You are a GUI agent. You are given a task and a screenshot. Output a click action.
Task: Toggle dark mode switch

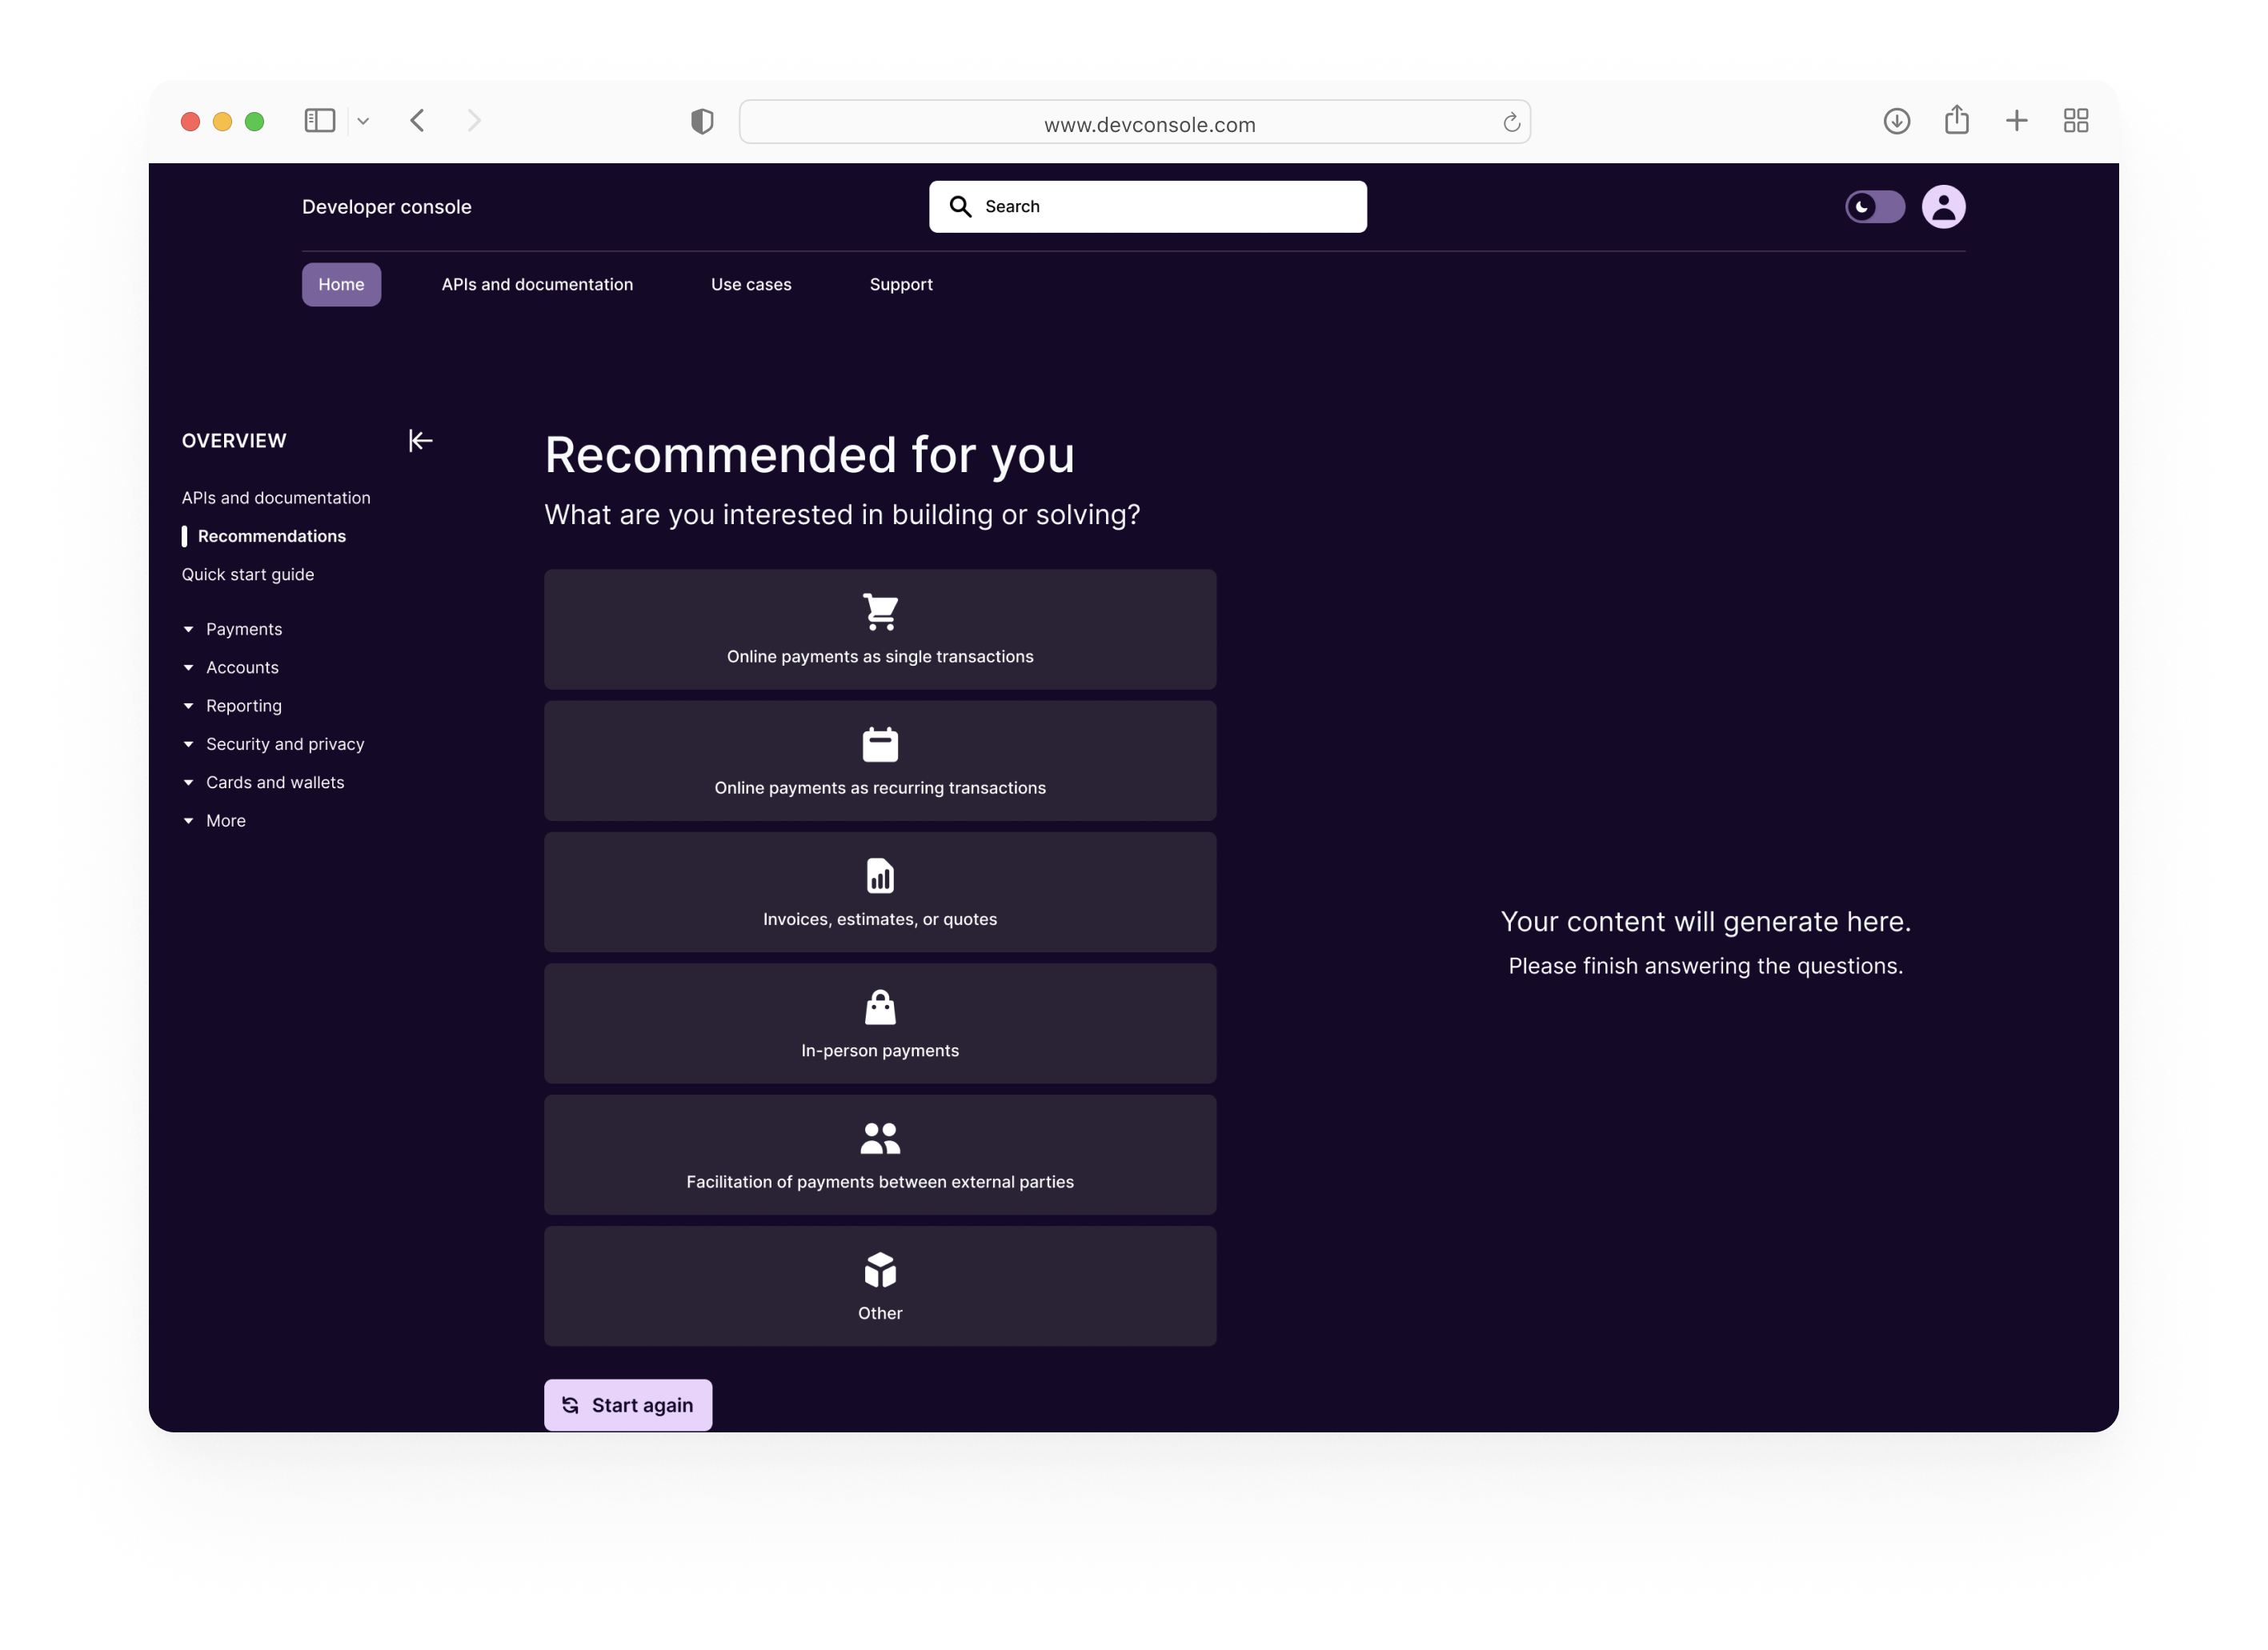click(x=1874, y=207)
